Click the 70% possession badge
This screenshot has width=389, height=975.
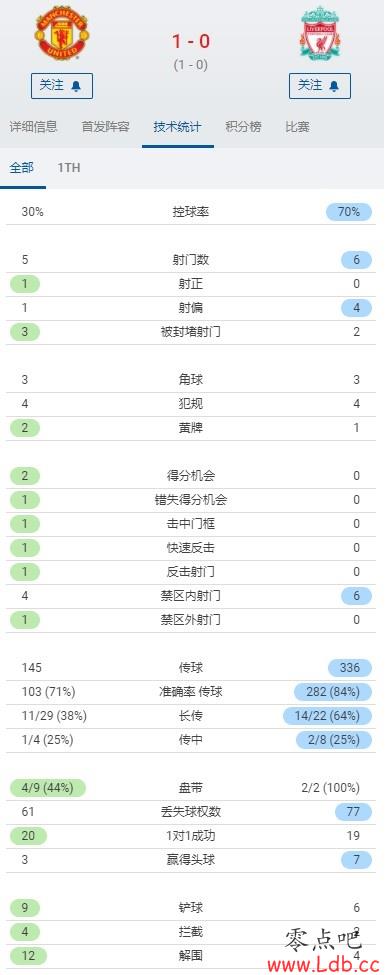[349, 212]
